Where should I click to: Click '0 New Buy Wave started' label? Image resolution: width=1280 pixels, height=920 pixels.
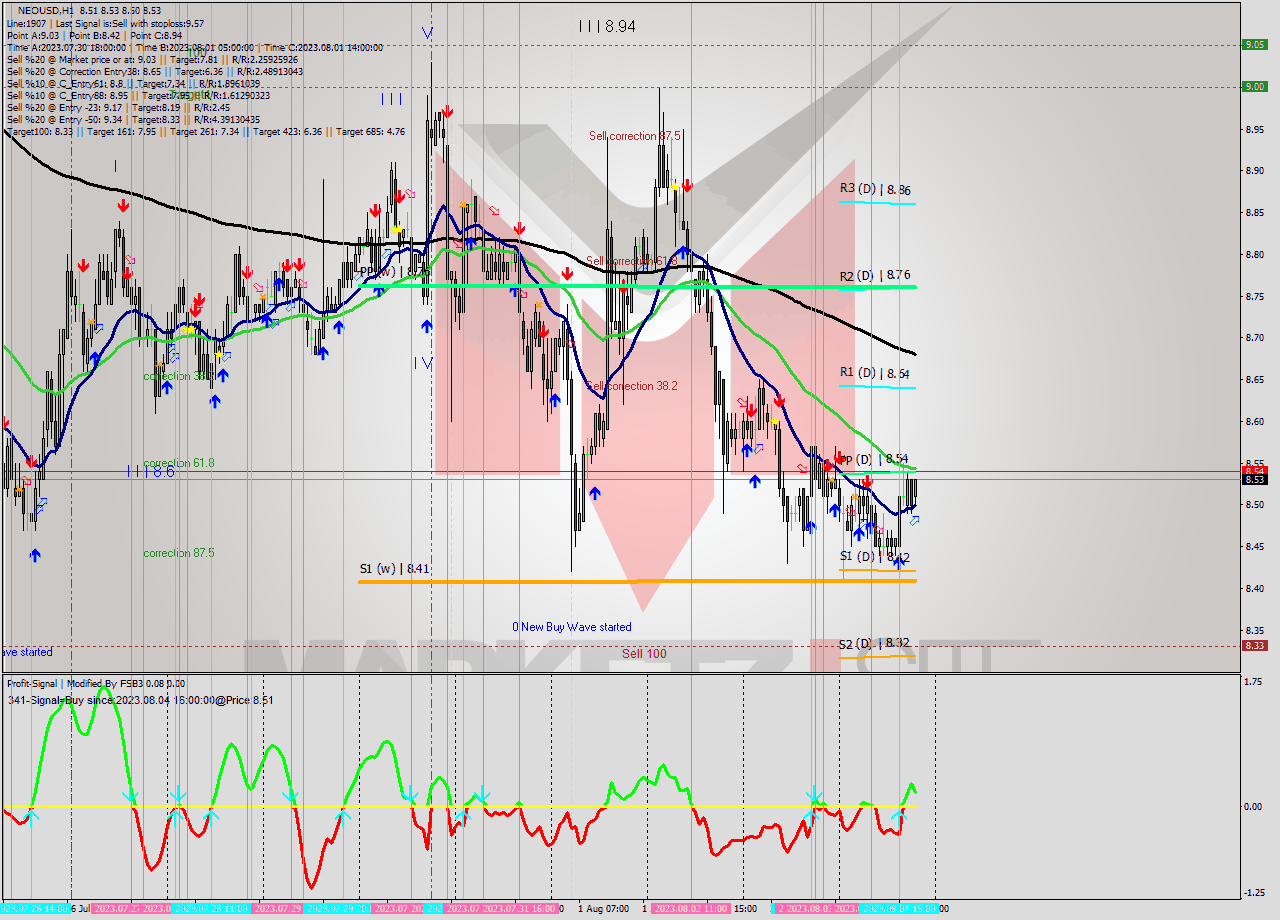[572, 627]
